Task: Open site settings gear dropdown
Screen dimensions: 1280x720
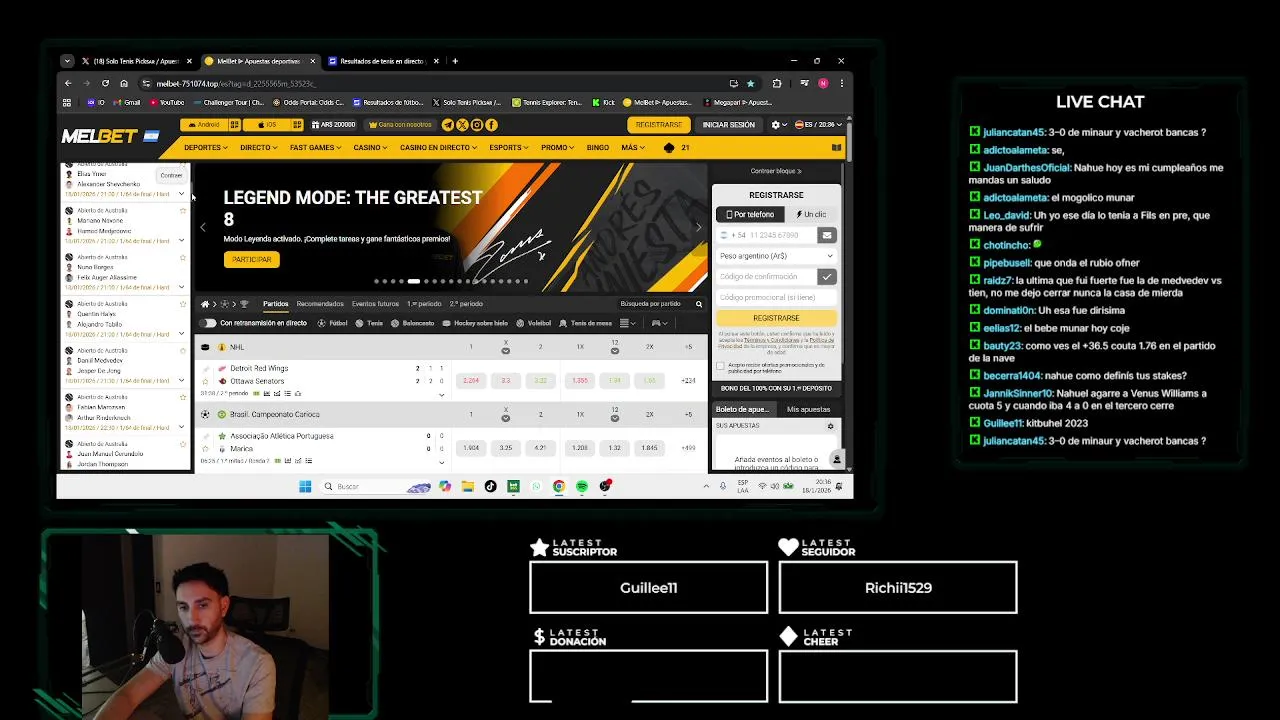Action: tap(777, 125)
